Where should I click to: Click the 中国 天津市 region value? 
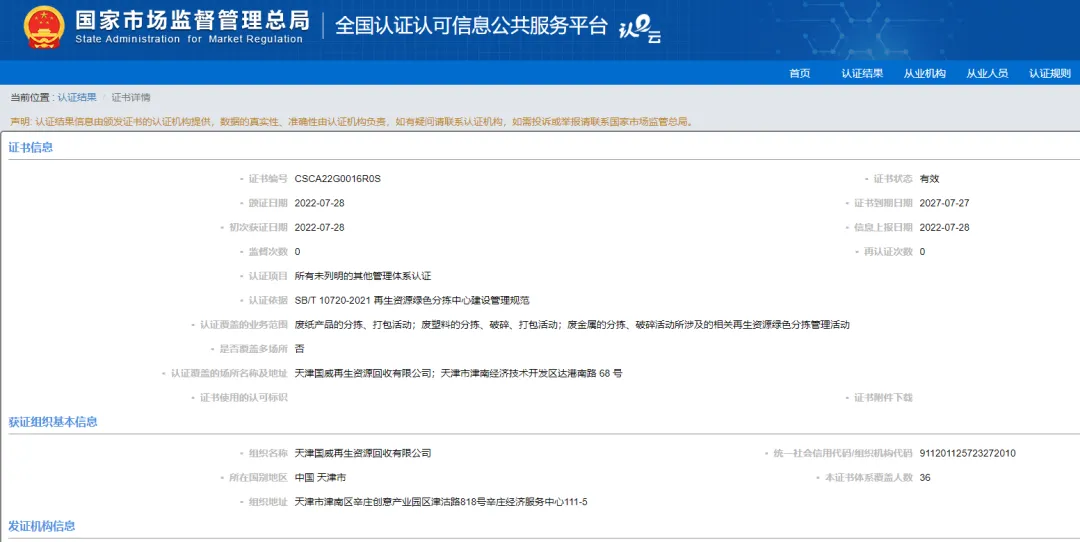point(320,478)
